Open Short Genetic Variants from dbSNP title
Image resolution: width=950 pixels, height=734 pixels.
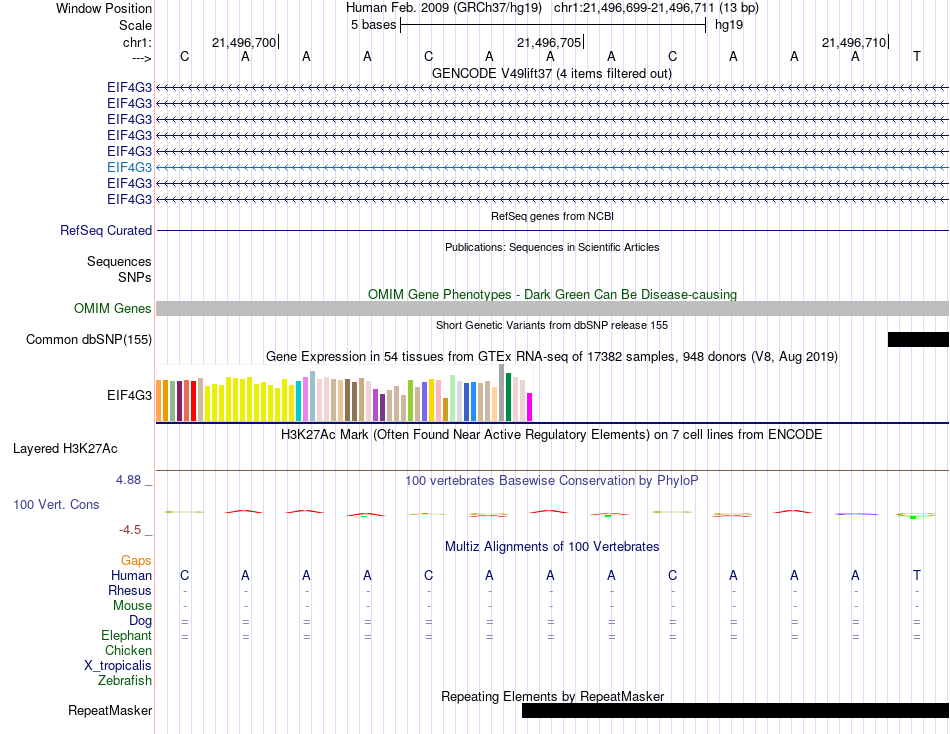552,325
